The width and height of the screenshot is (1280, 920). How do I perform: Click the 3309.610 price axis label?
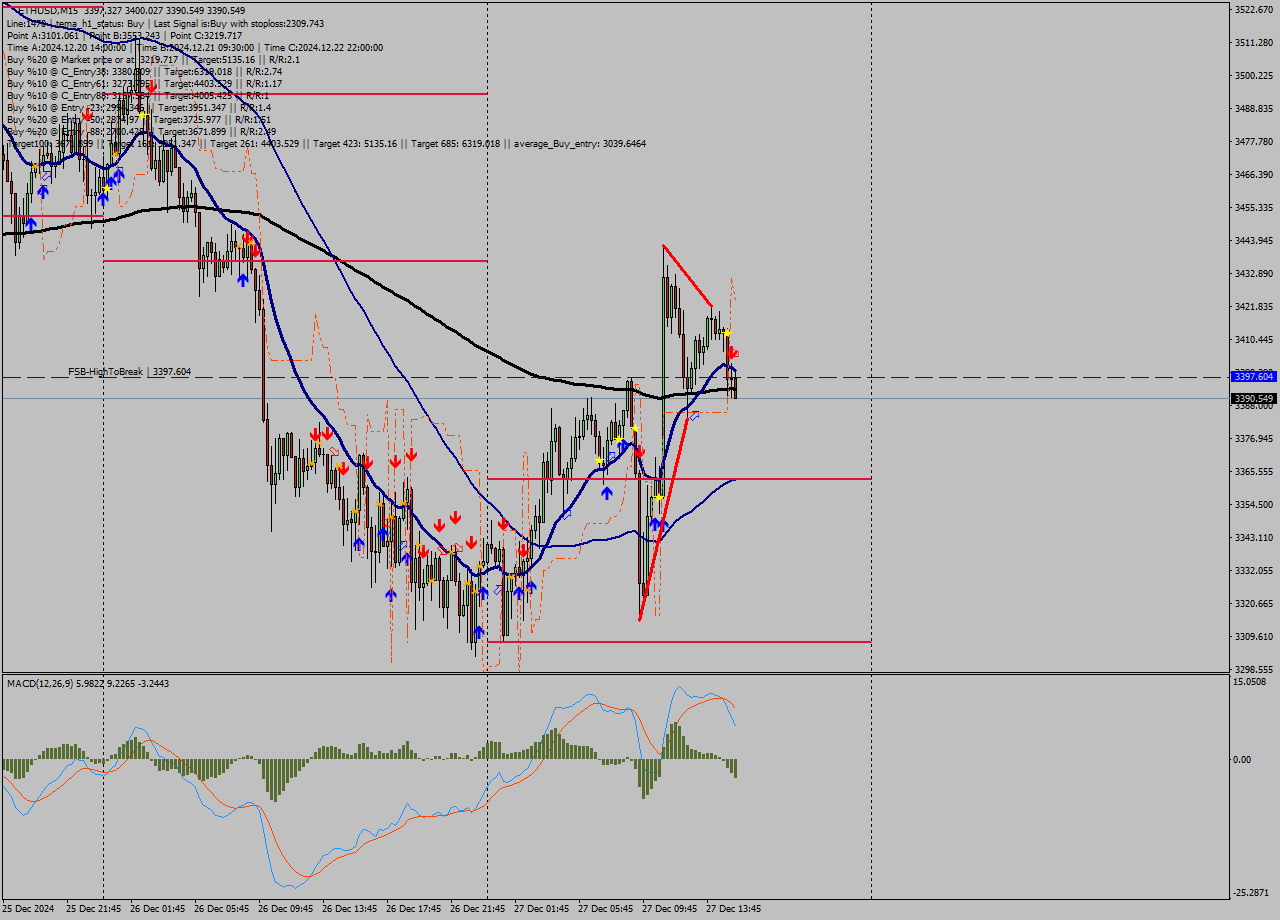click(1254, 636)
